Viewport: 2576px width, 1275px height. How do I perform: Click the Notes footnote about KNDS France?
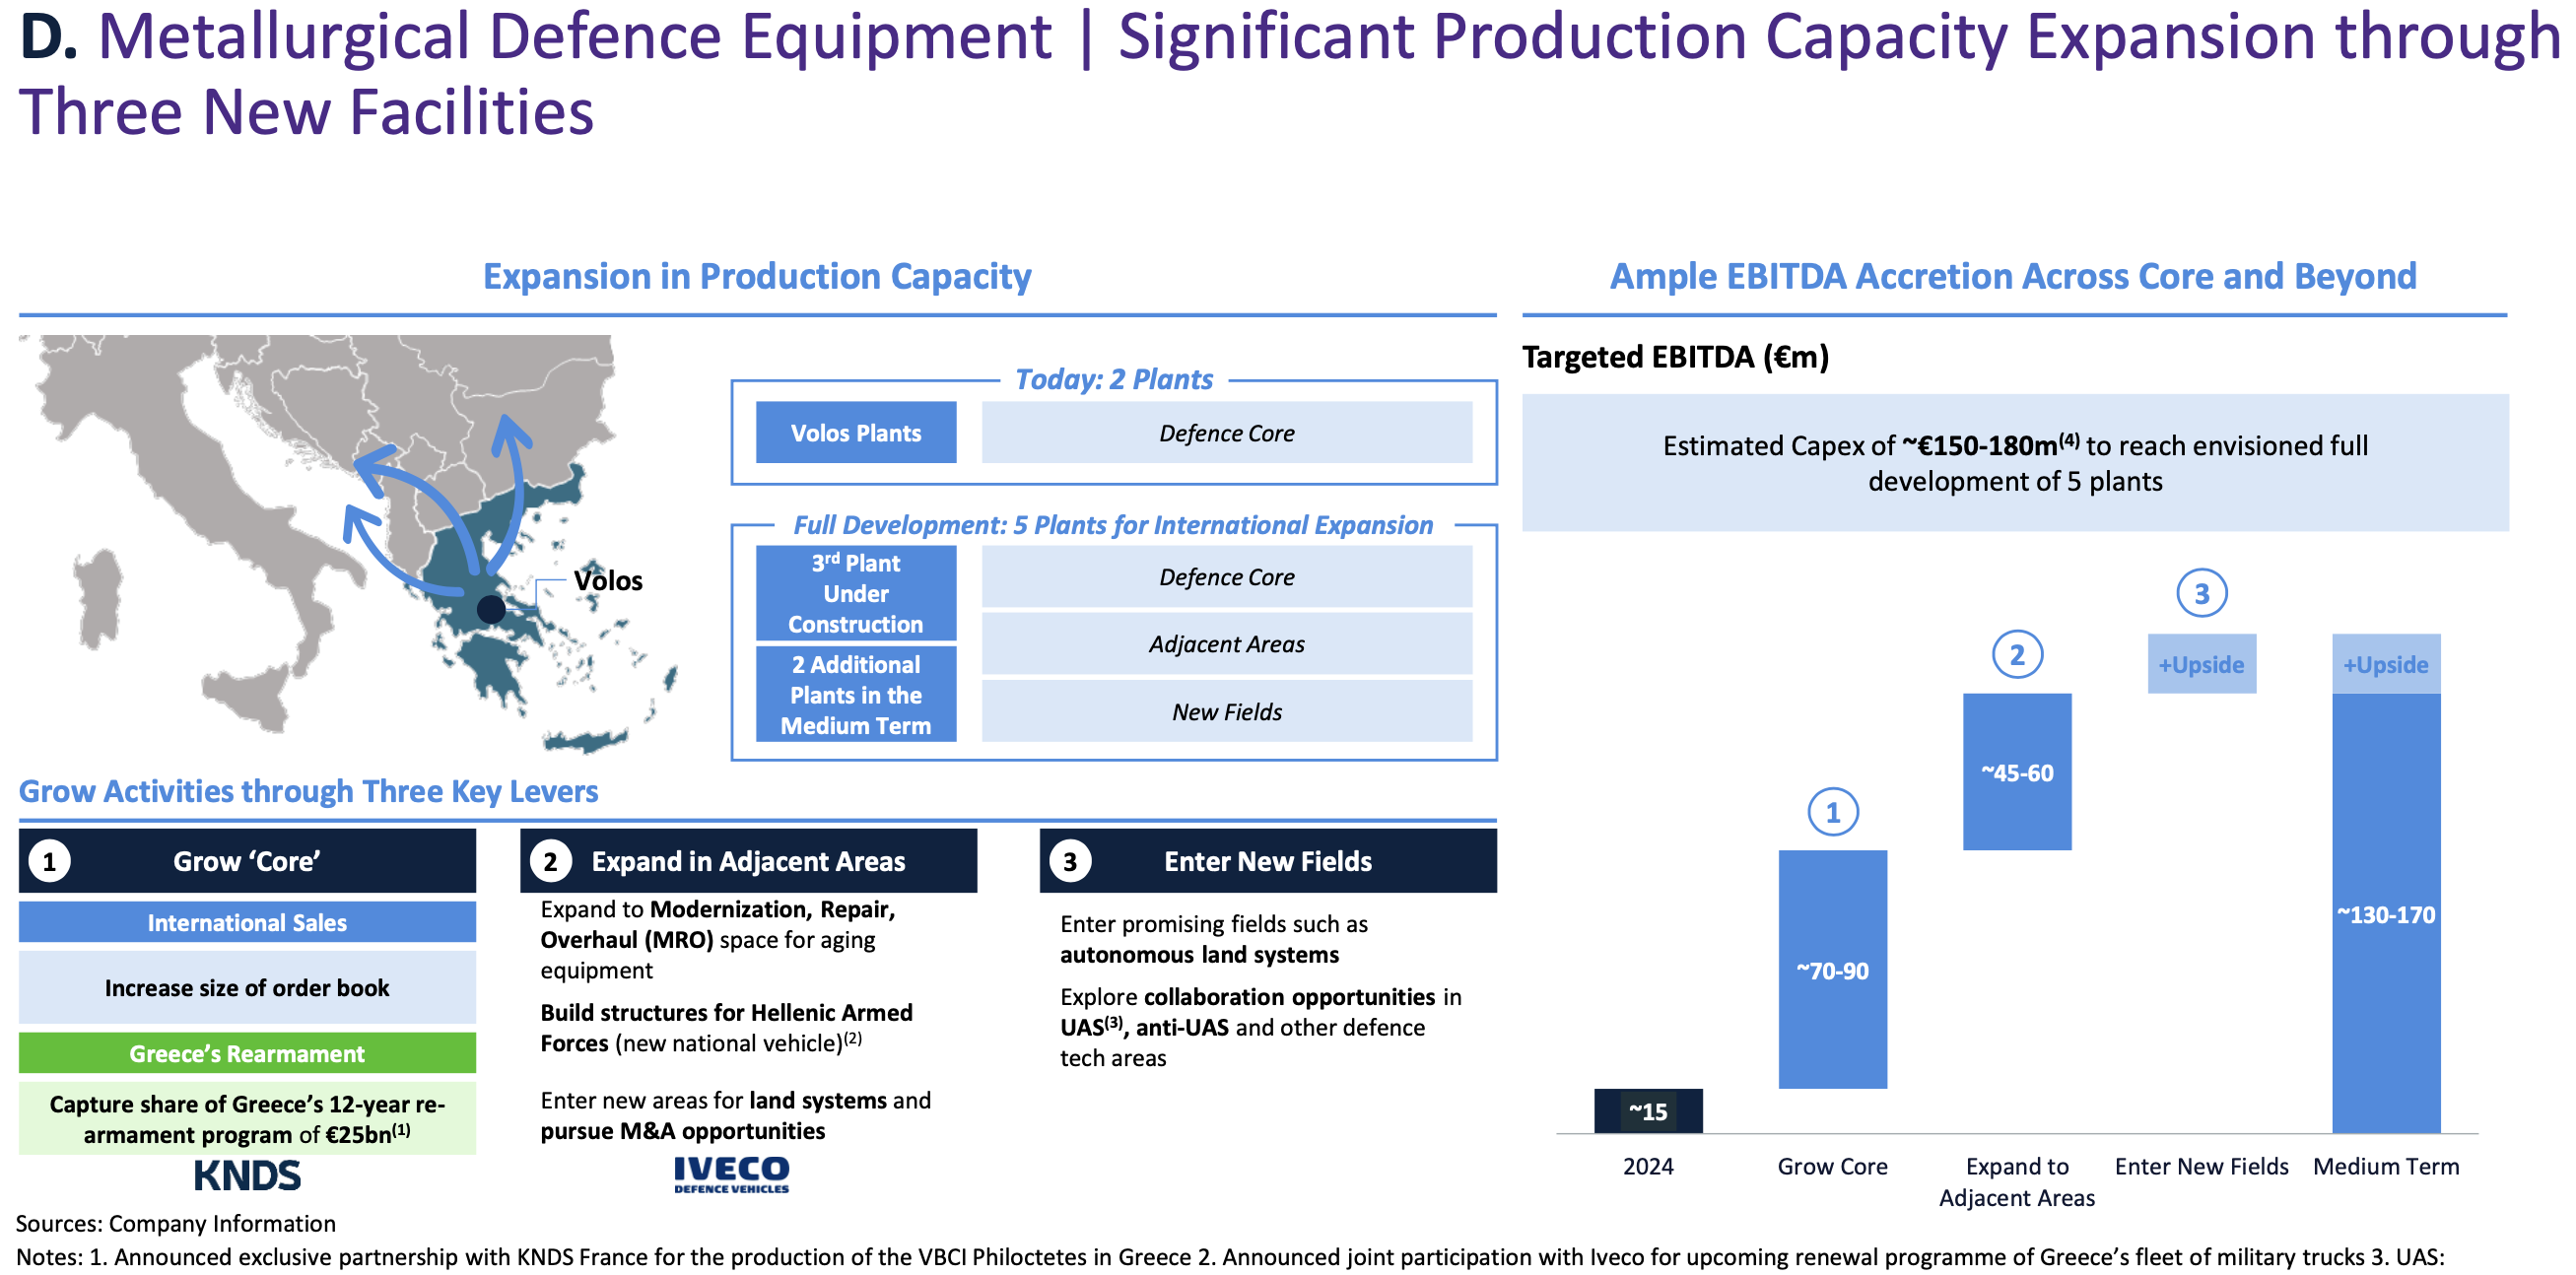(1231, 1257)
